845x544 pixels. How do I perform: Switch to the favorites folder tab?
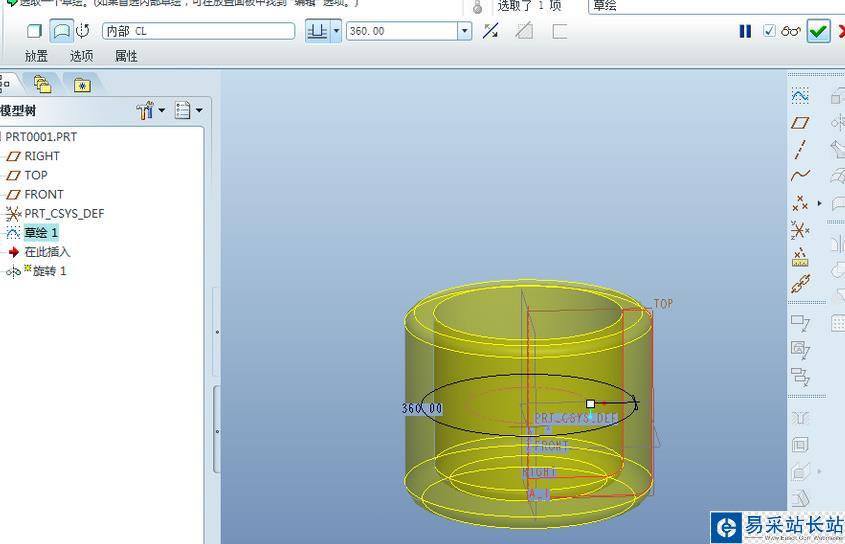[82, 85]
